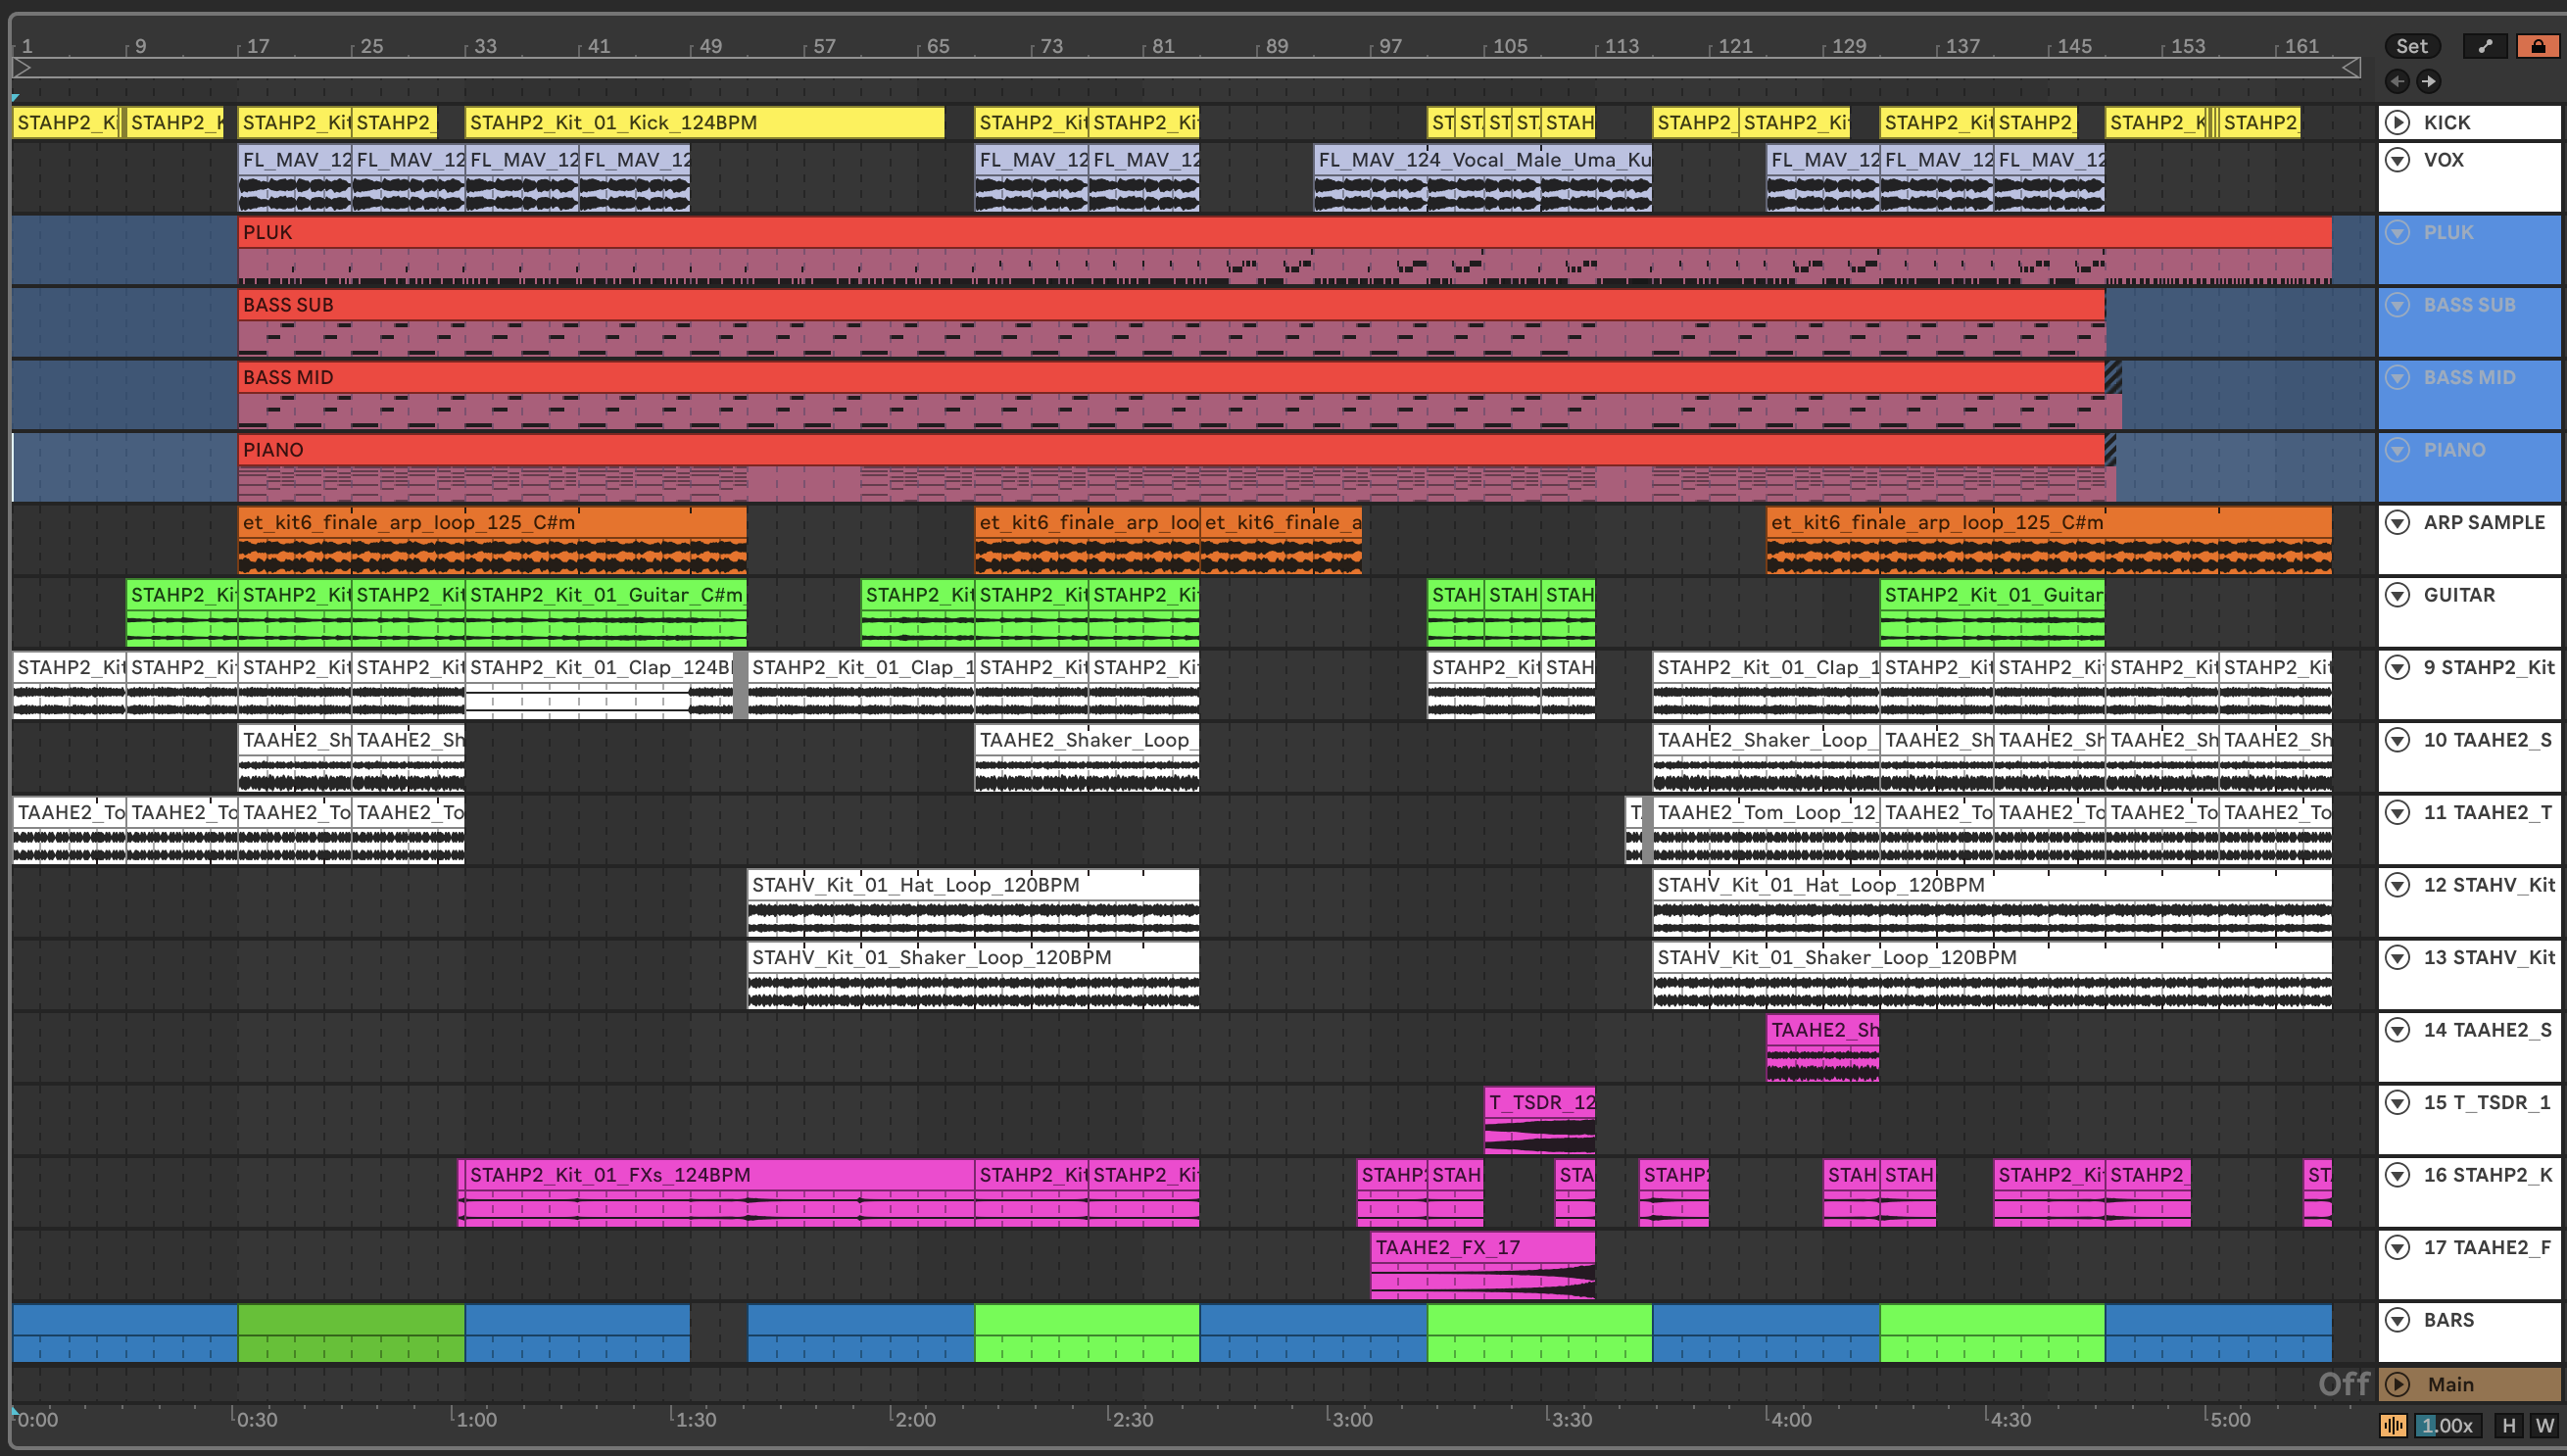Toggle the orange lock envelopes button
Image resolution: width=2567 pixels, height=1456 pixels.
[2538, 46]
